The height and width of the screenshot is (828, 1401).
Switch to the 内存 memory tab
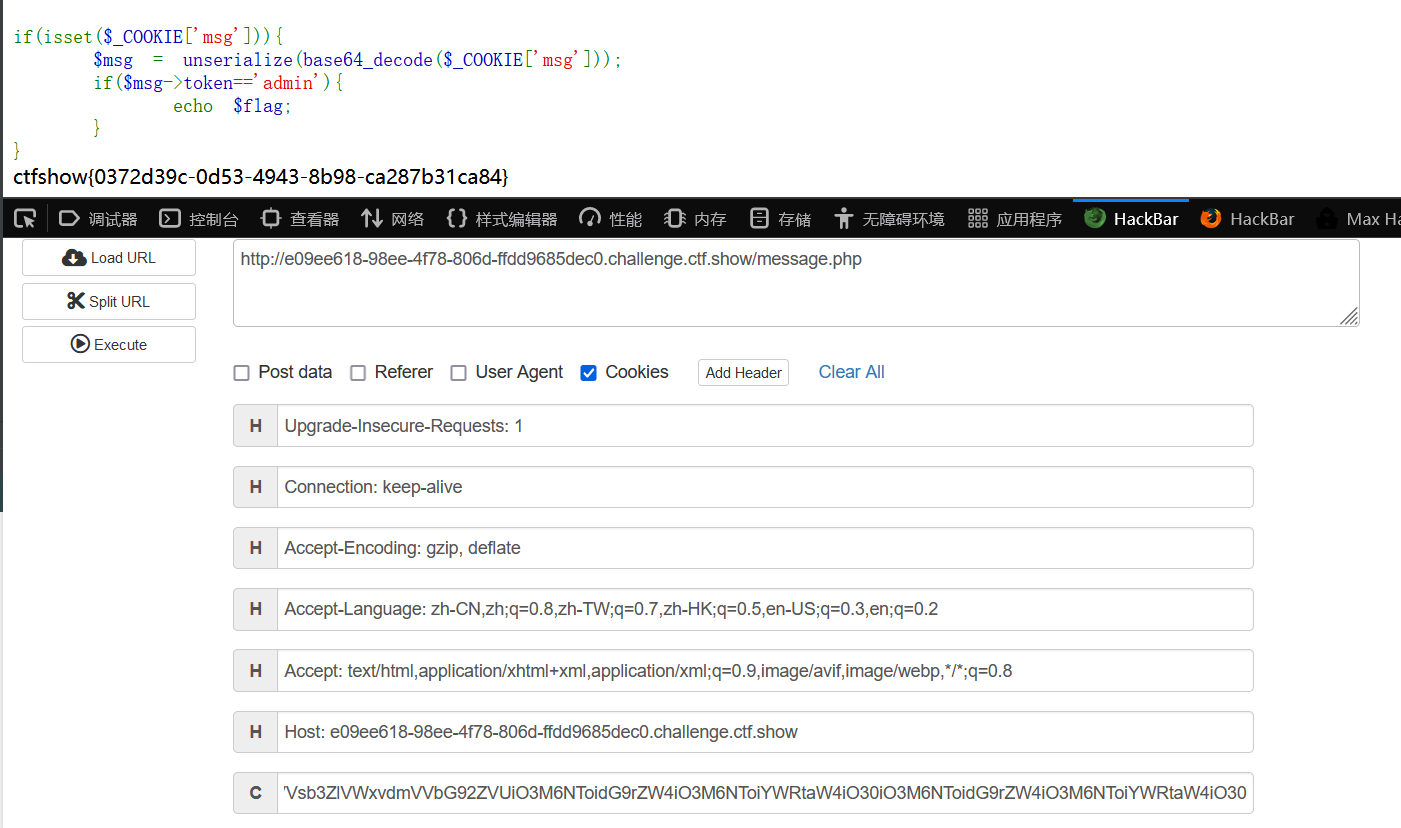[x=695, y=218]
